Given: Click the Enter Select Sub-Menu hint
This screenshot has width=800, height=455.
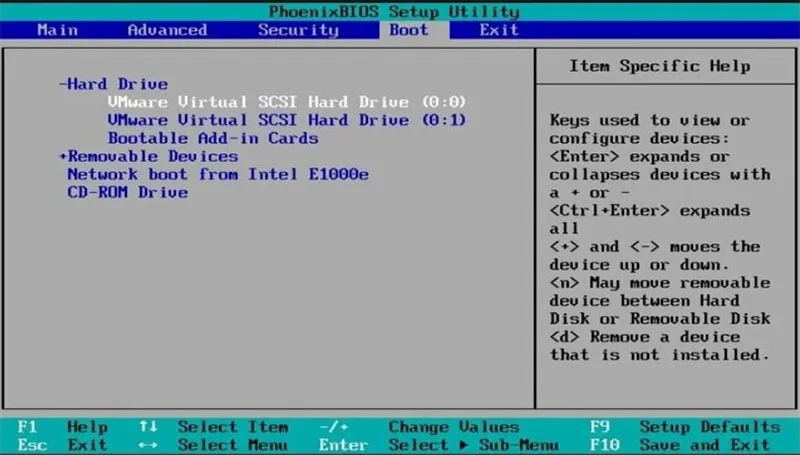Looking at the screenshot, I should point(439,445).
